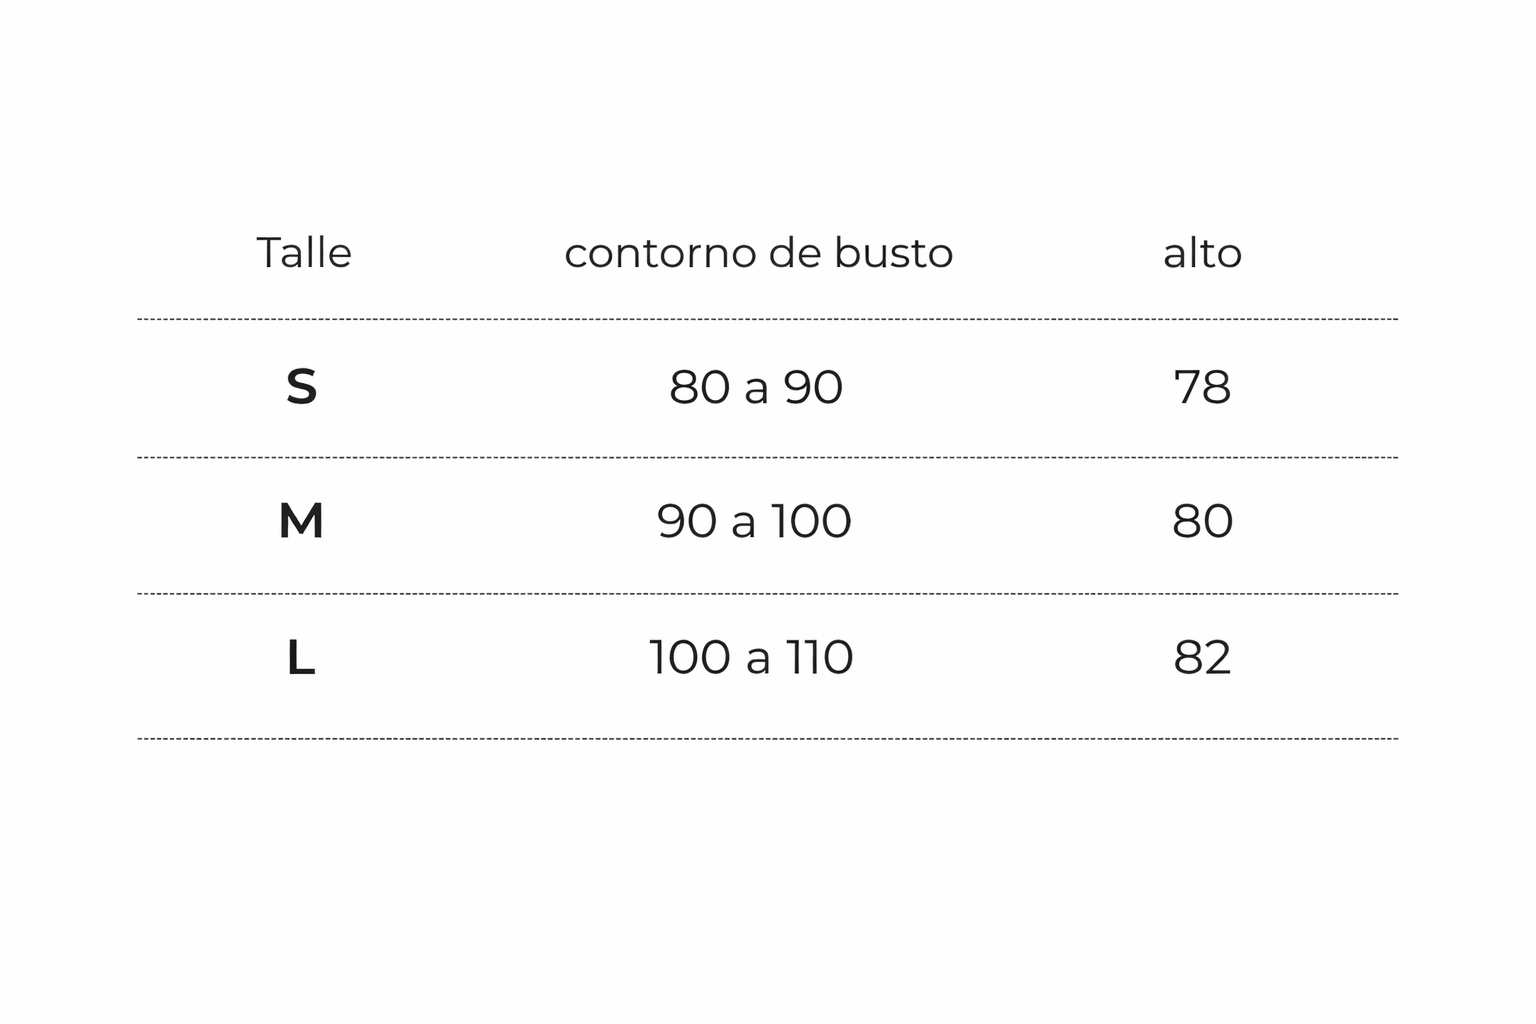Viewport: 1536px width, 1024px height.
Task: Click the bottom dashed line under L row
Action: 767,739
